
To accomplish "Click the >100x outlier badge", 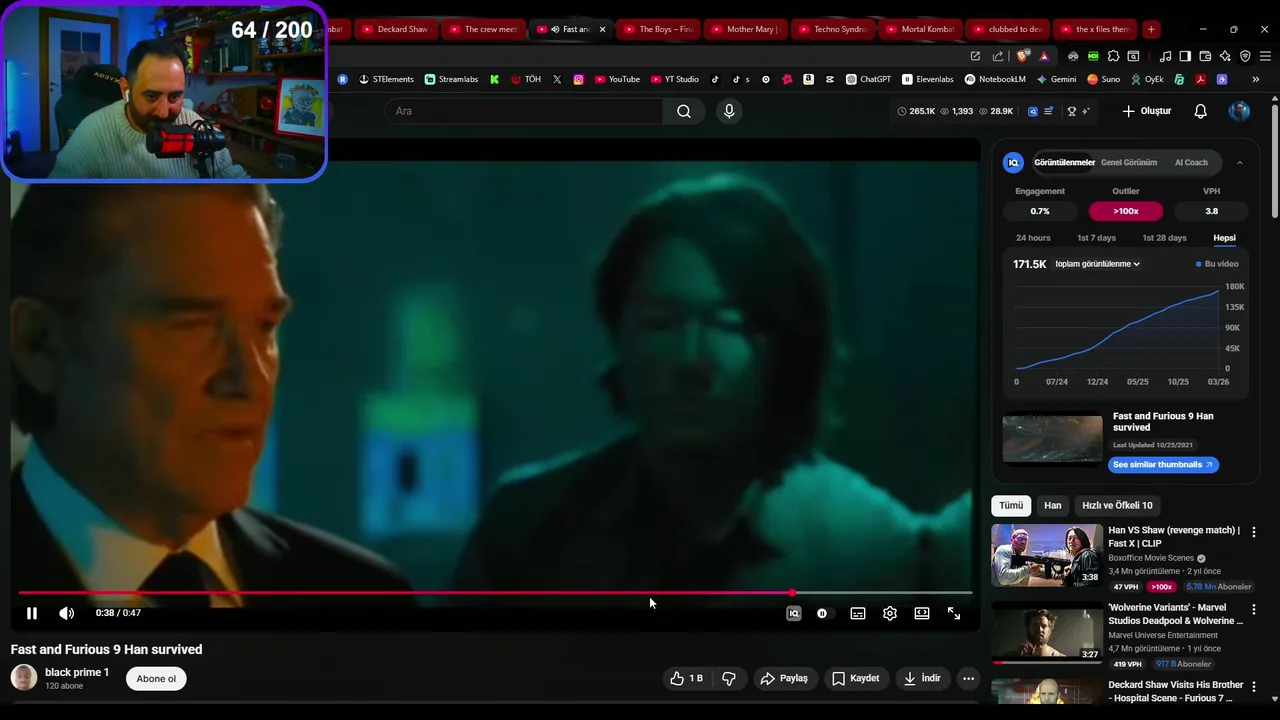I will pos(1126,211).
